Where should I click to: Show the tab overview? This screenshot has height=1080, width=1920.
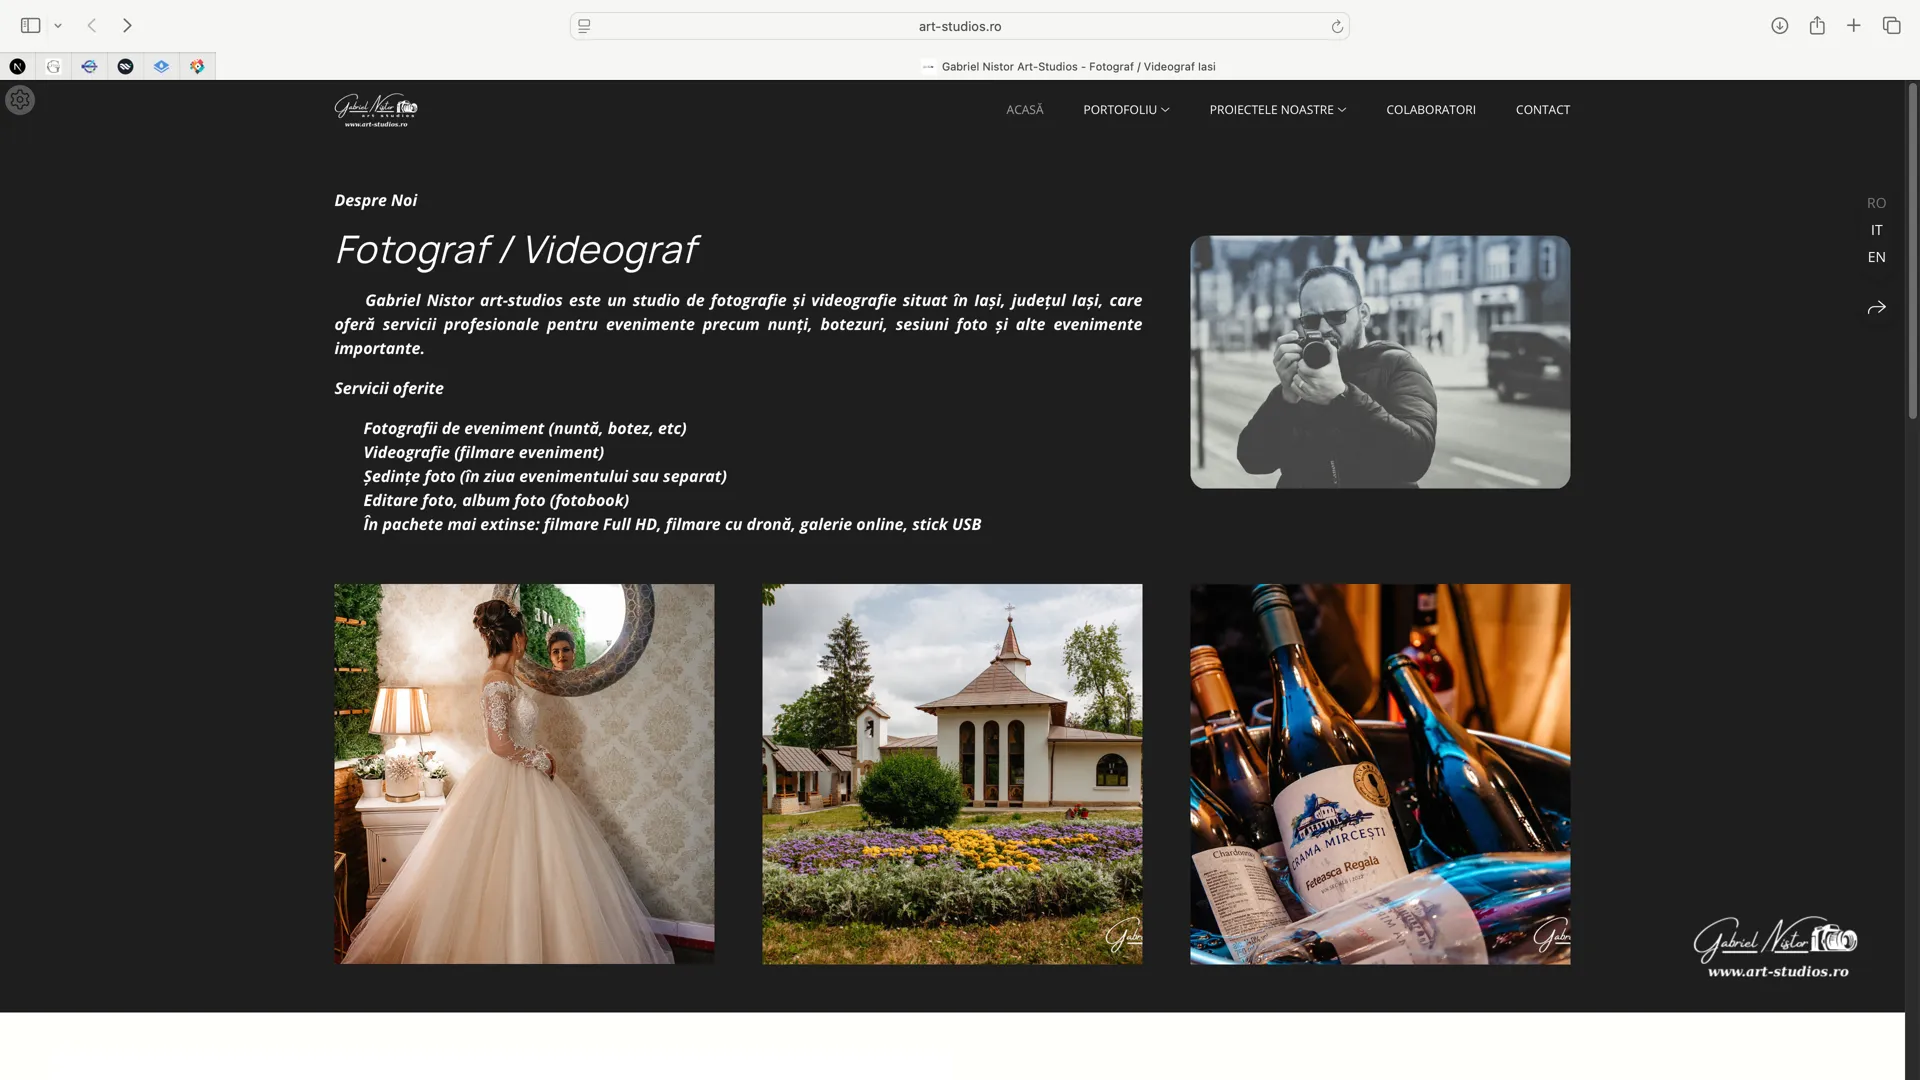[1891, 26]
